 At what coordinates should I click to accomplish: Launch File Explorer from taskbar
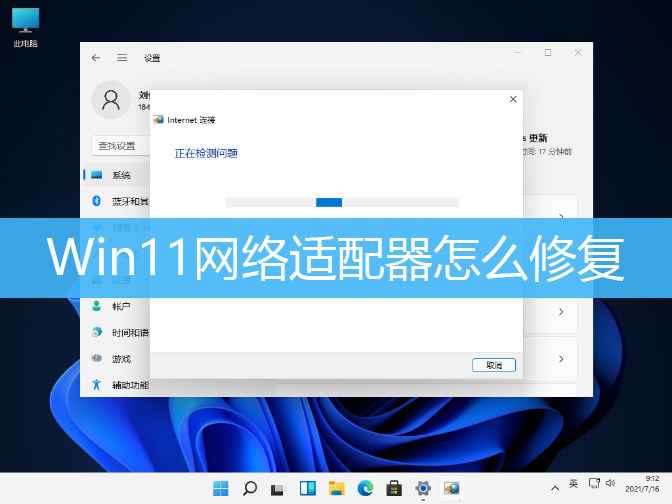pos(337,488)
